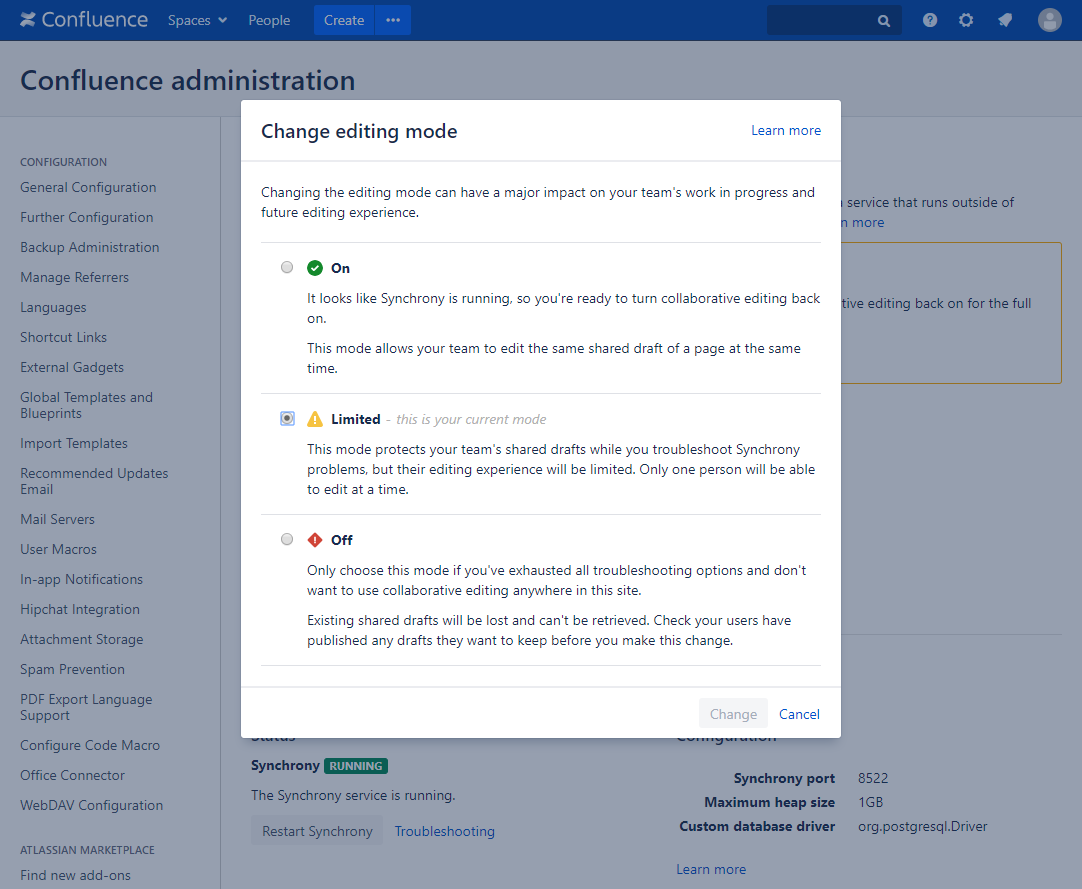This screenshot has height=889, width=1082.
Task: Open Synchrony Troubleshooting link
Action: 444,831
